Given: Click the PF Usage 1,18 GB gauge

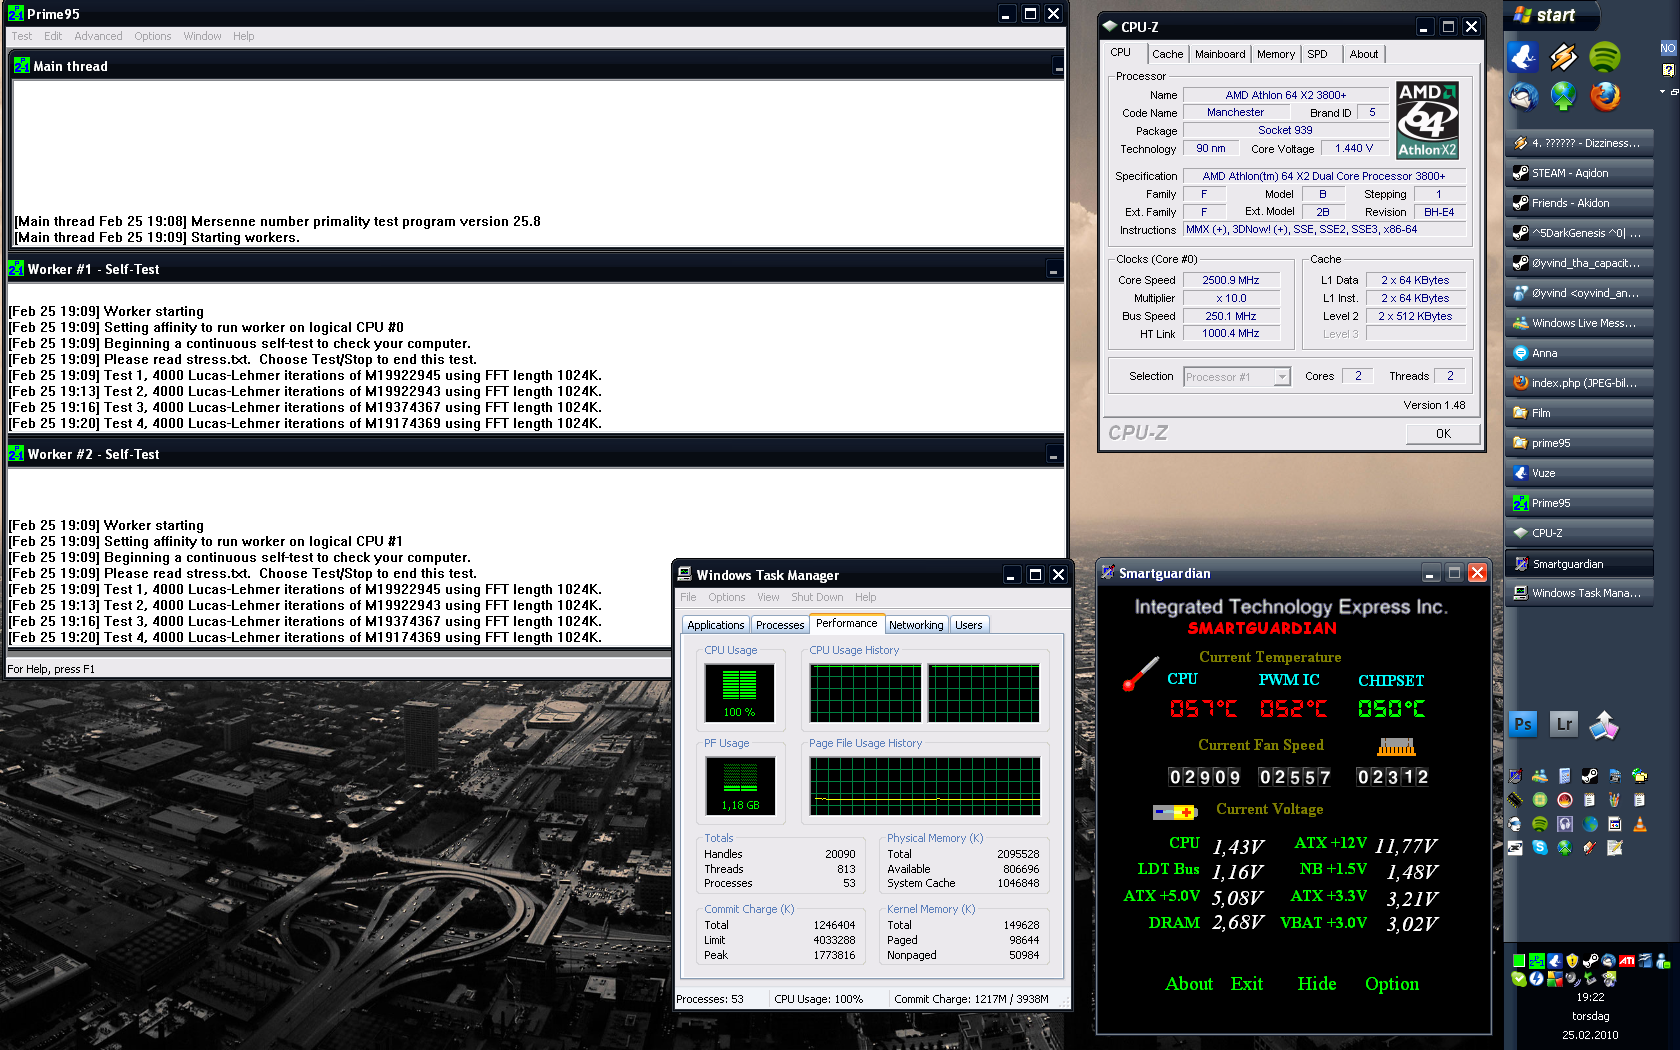Looking at the screenshot, I should (740, 785).
